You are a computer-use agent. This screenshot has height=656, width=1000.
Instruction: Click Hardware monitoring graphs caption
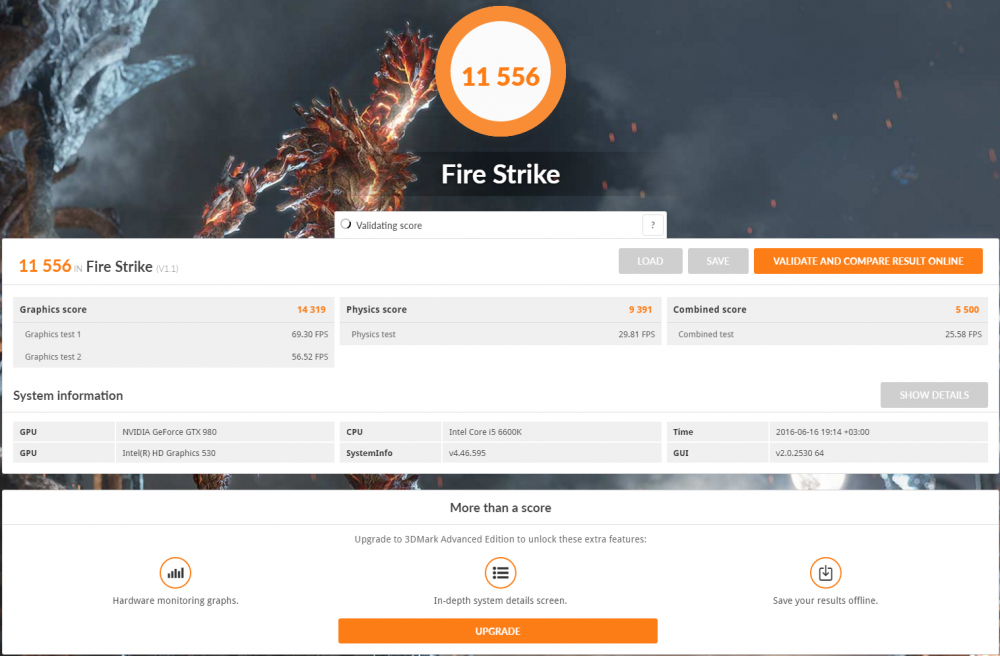pyautogui.click(x=175, y=601)
